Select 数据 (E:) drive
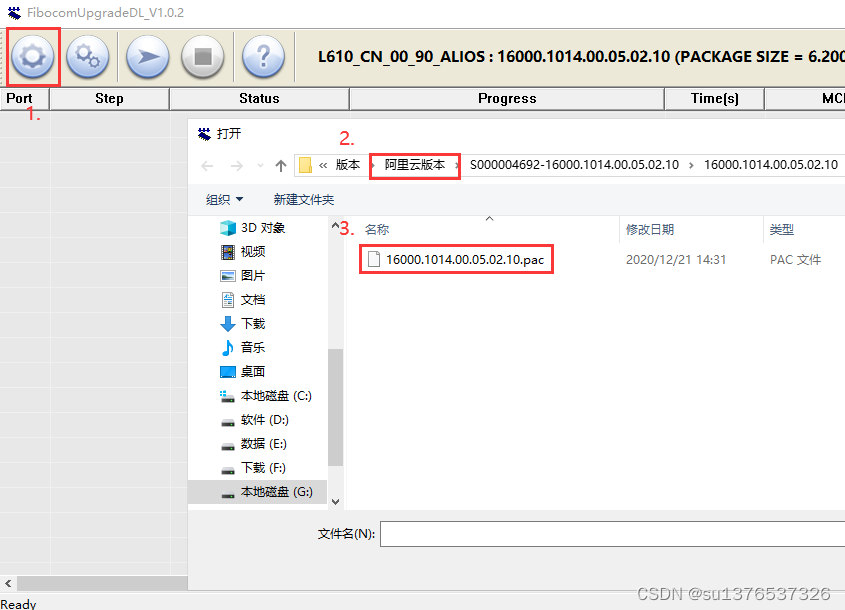845x610 pixels. (253, 444)
